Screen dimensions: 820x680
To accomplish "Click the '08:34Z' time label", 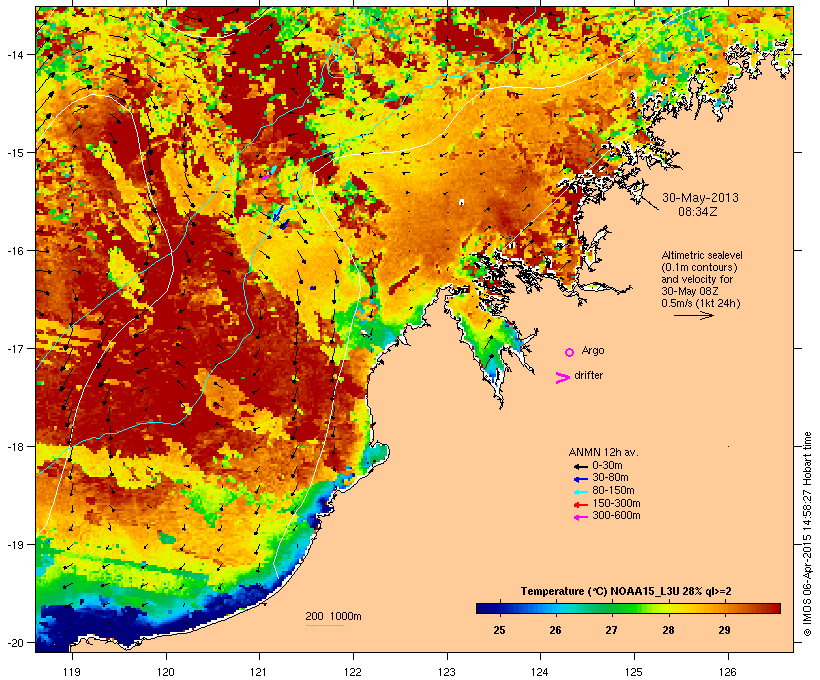I will (x=698, y=212).
